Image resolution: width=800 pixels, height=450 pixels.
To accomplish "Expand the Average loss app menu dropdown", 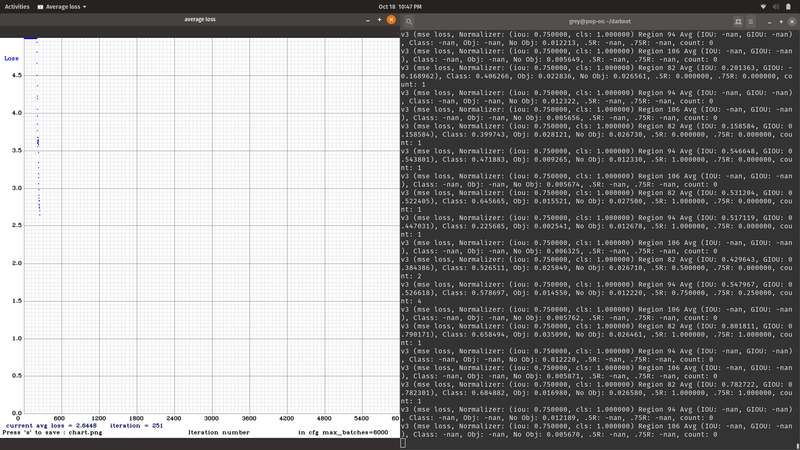I will coord(62,6).
